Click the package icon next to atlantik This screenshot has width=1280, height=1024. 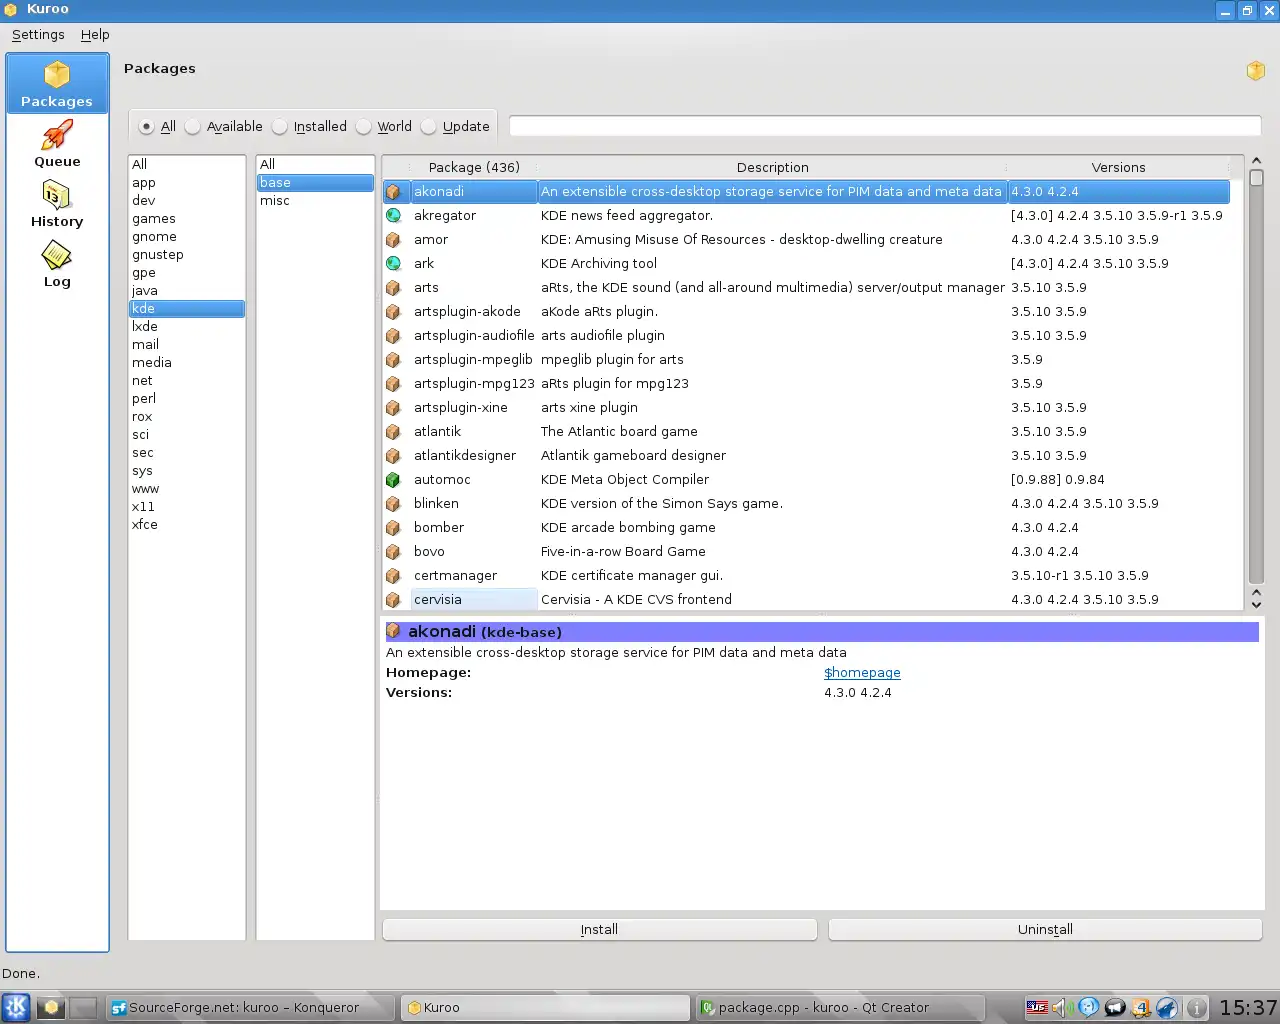point(393,431)
